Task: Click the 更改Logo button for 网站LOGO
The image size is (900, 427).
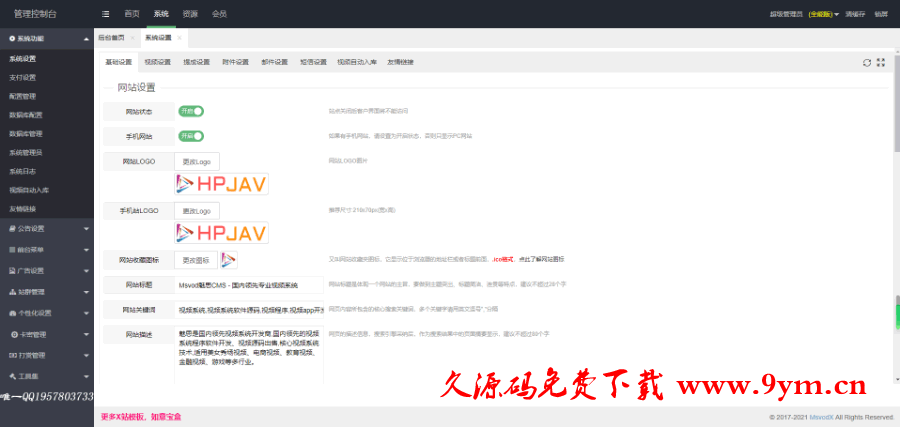Action: pos(196,161)
